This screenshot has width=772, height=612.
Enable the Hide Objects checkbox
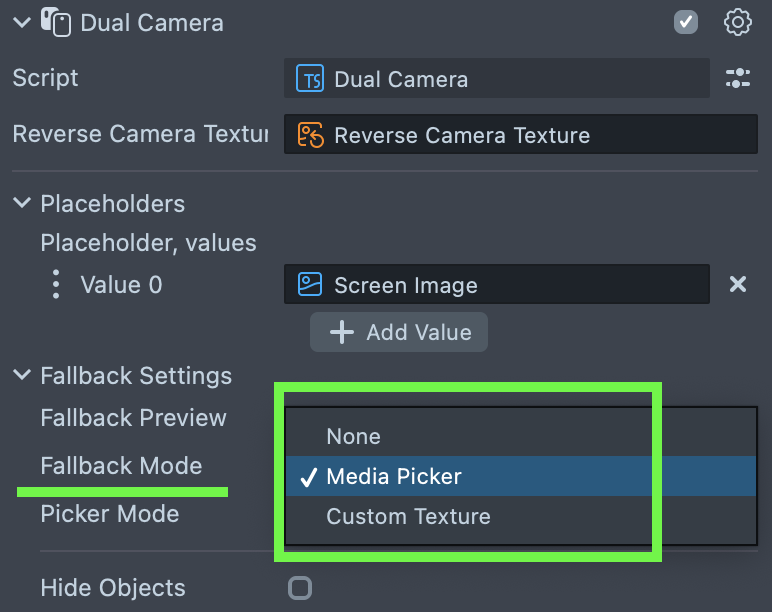300,588
